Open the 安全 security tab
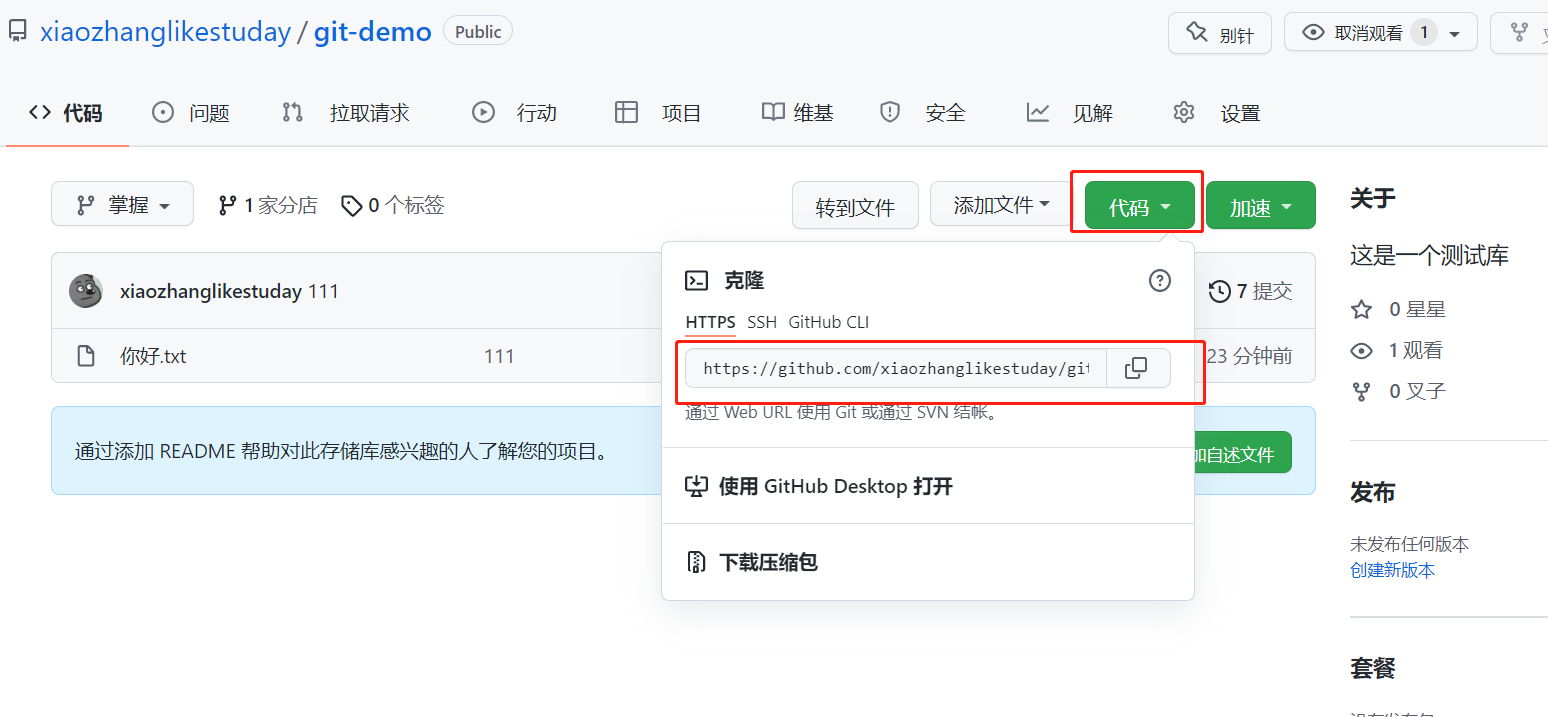This screenshot has width=1548, height=717. click(x=922, y=113)
